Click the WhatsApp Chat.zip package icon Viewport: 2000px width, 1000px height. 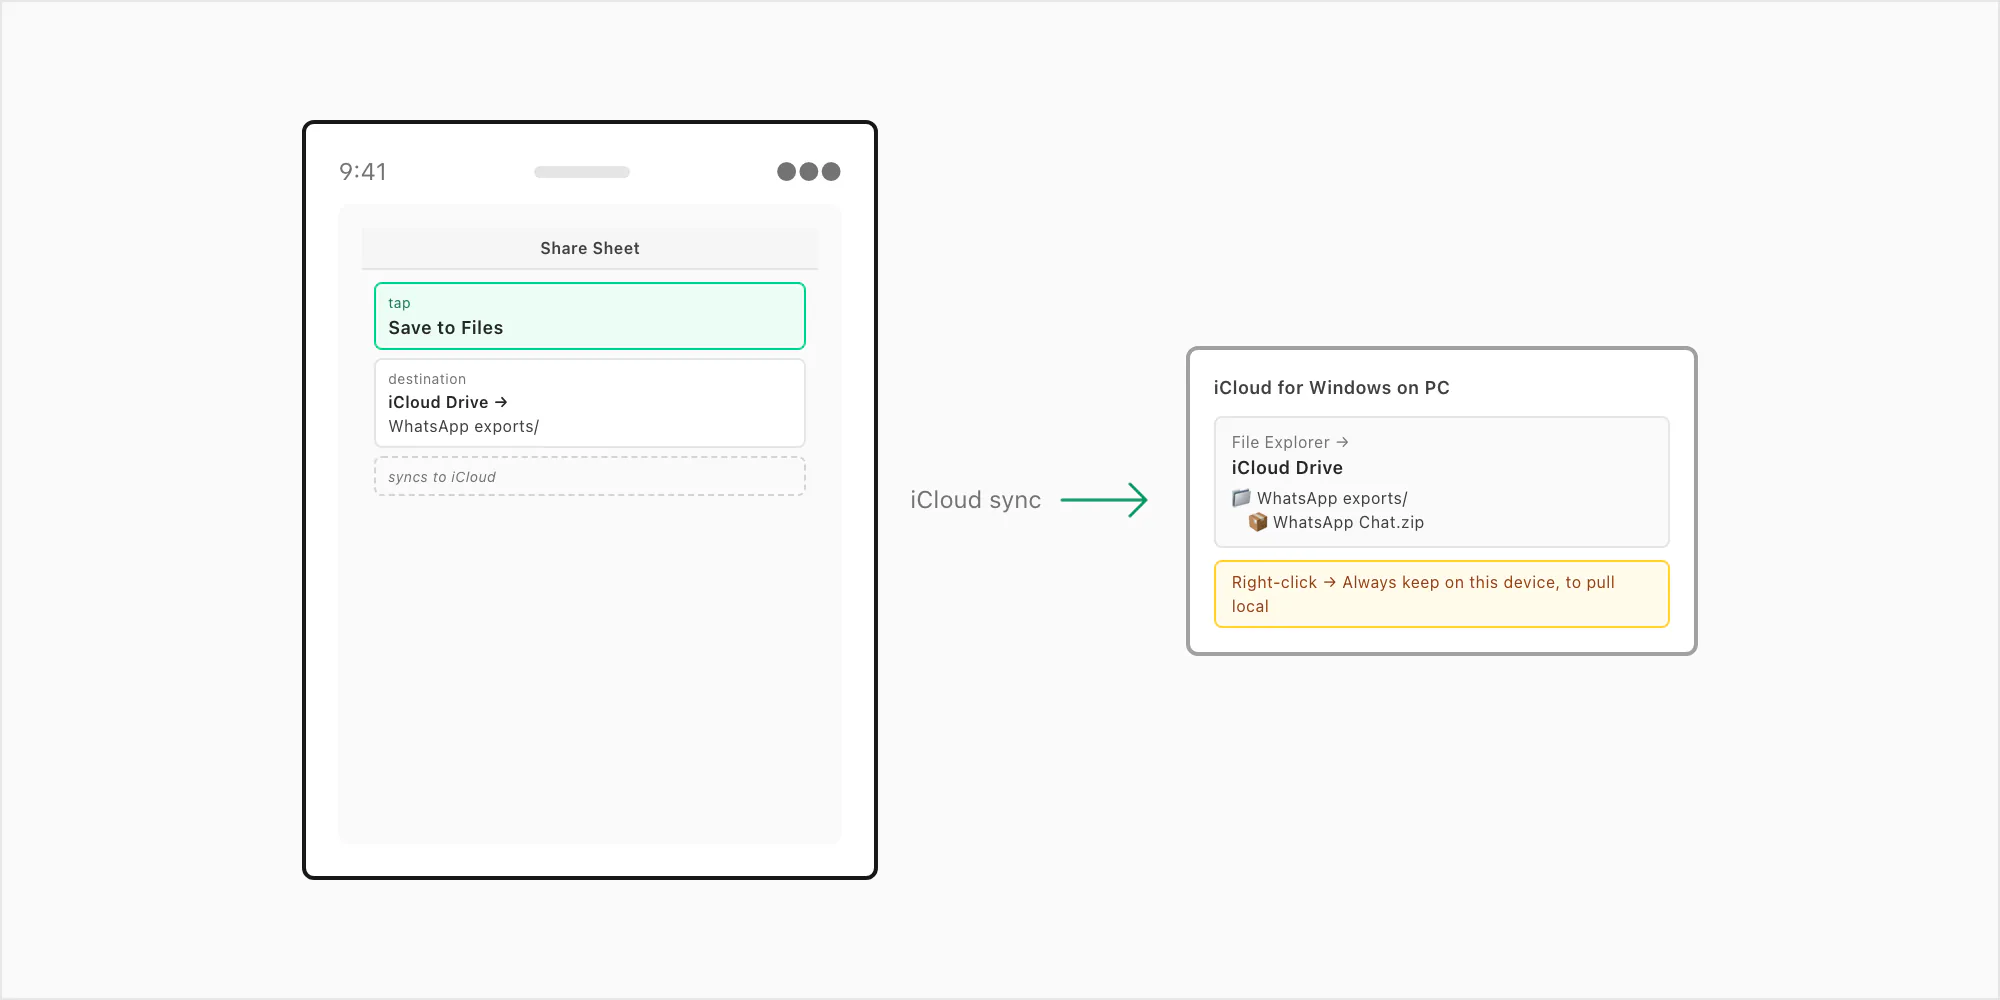(x=1258, y=522)
